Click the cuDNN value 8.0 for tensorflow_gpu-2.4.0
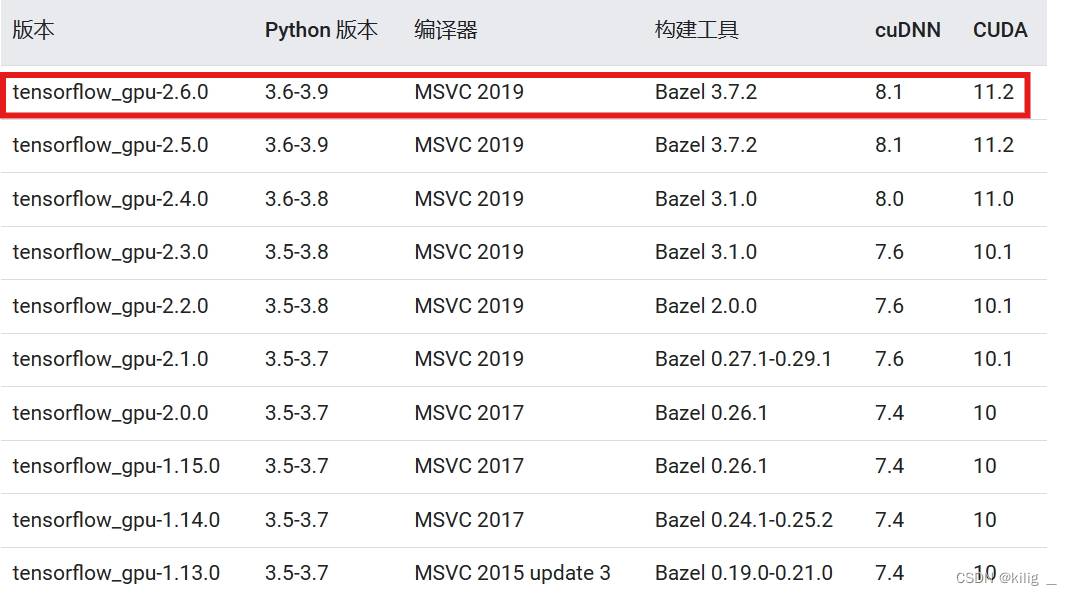The image size is (1072, 595). pyautogui.click(x=889, y=198)
